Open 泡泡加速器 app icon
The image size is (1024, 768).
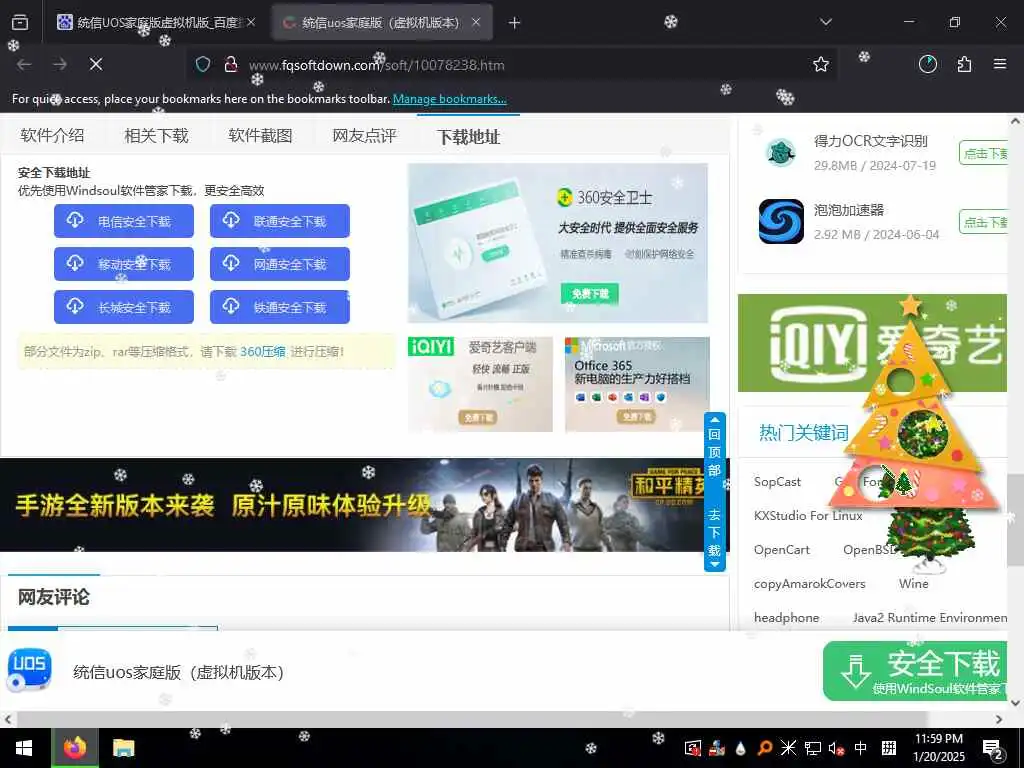(x=781, y=221)
